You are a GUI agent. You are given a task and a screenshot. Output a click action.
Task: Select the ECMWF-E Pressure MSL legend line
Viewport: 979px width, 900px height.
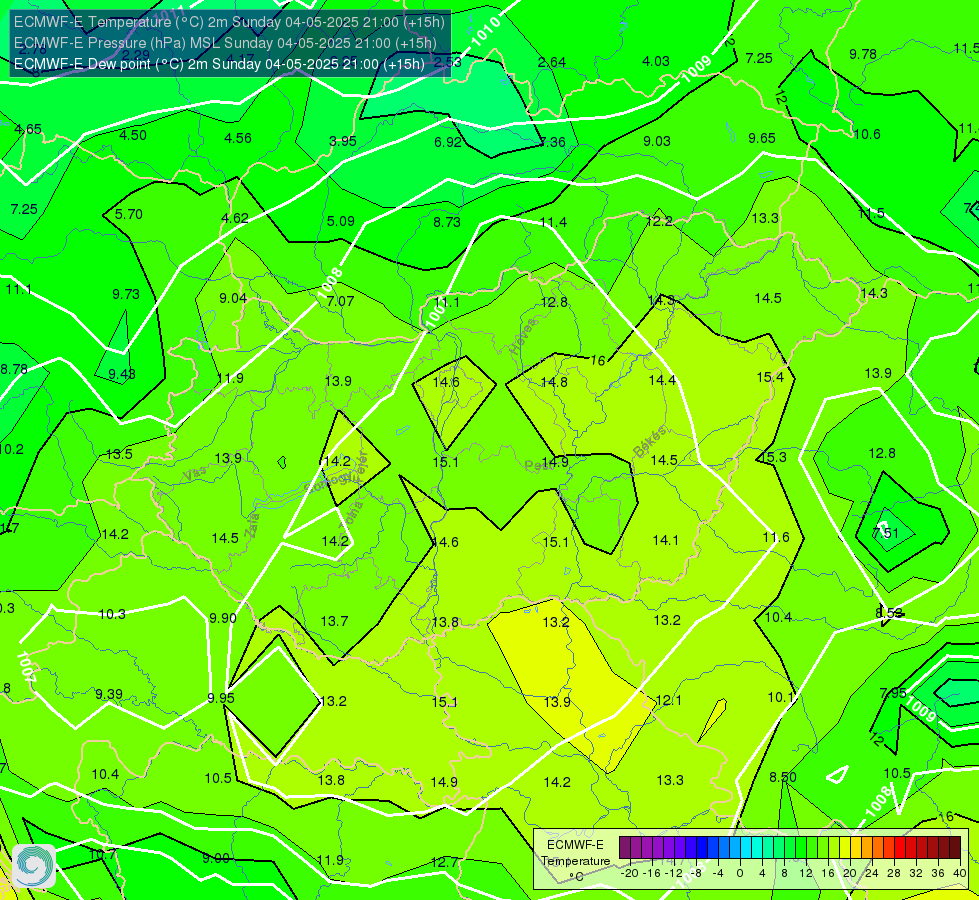[x=225, y=43]
